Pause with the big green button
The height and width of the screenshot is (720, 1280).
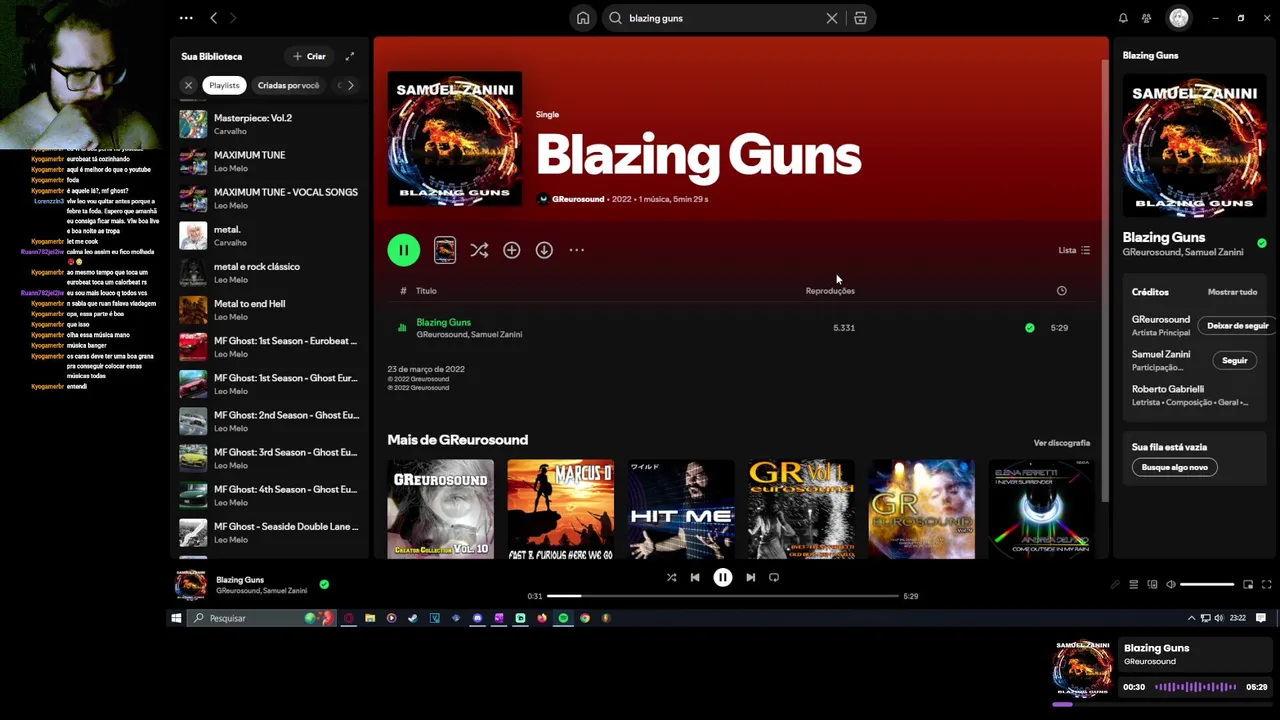pyautogui.click(x=404, y=250)
